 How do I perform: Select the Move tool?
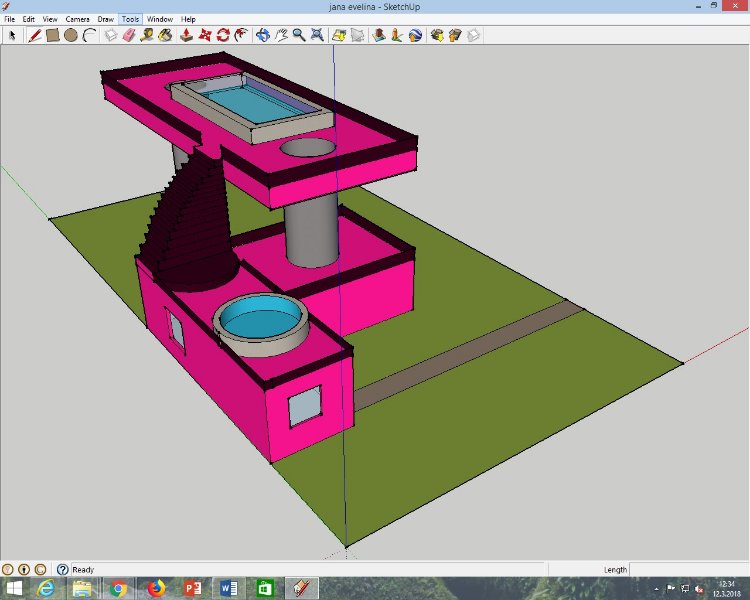click(x=205, y=35)
